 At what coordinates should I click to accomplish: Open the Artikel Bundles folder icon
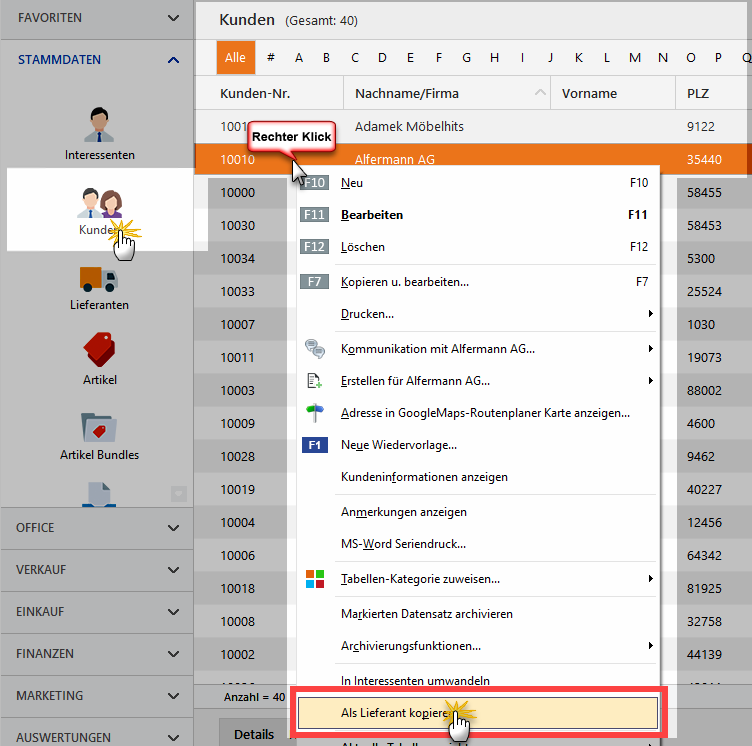99,427
